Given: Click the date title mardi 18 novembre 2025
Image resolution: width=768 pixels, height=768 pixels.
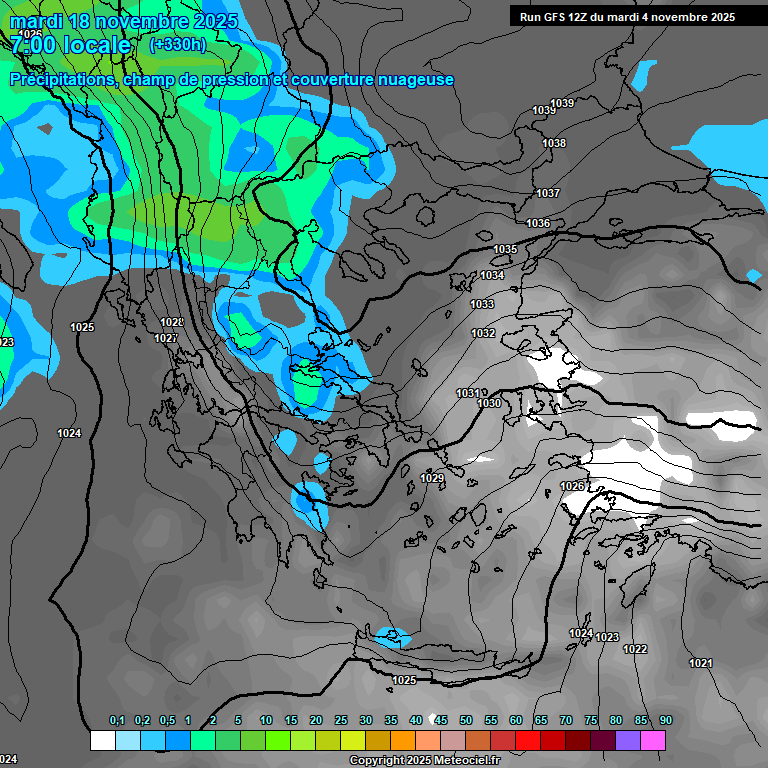Looking at the screenshot, I should [x=123, y=21].
